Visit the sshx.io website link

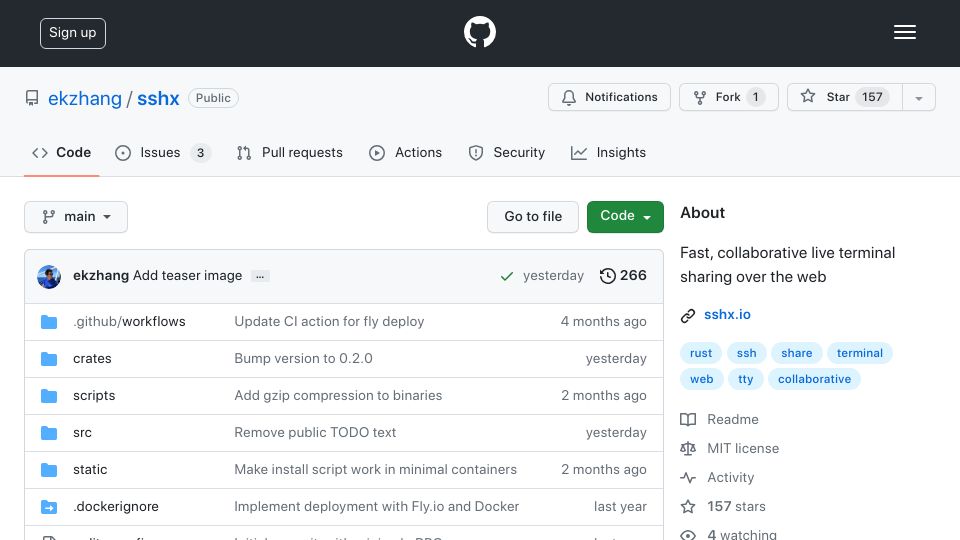(x=727, y=315)
